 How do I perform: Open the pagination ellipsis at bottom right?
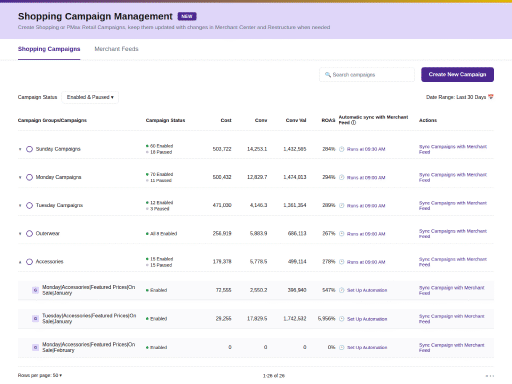(490, 376)
